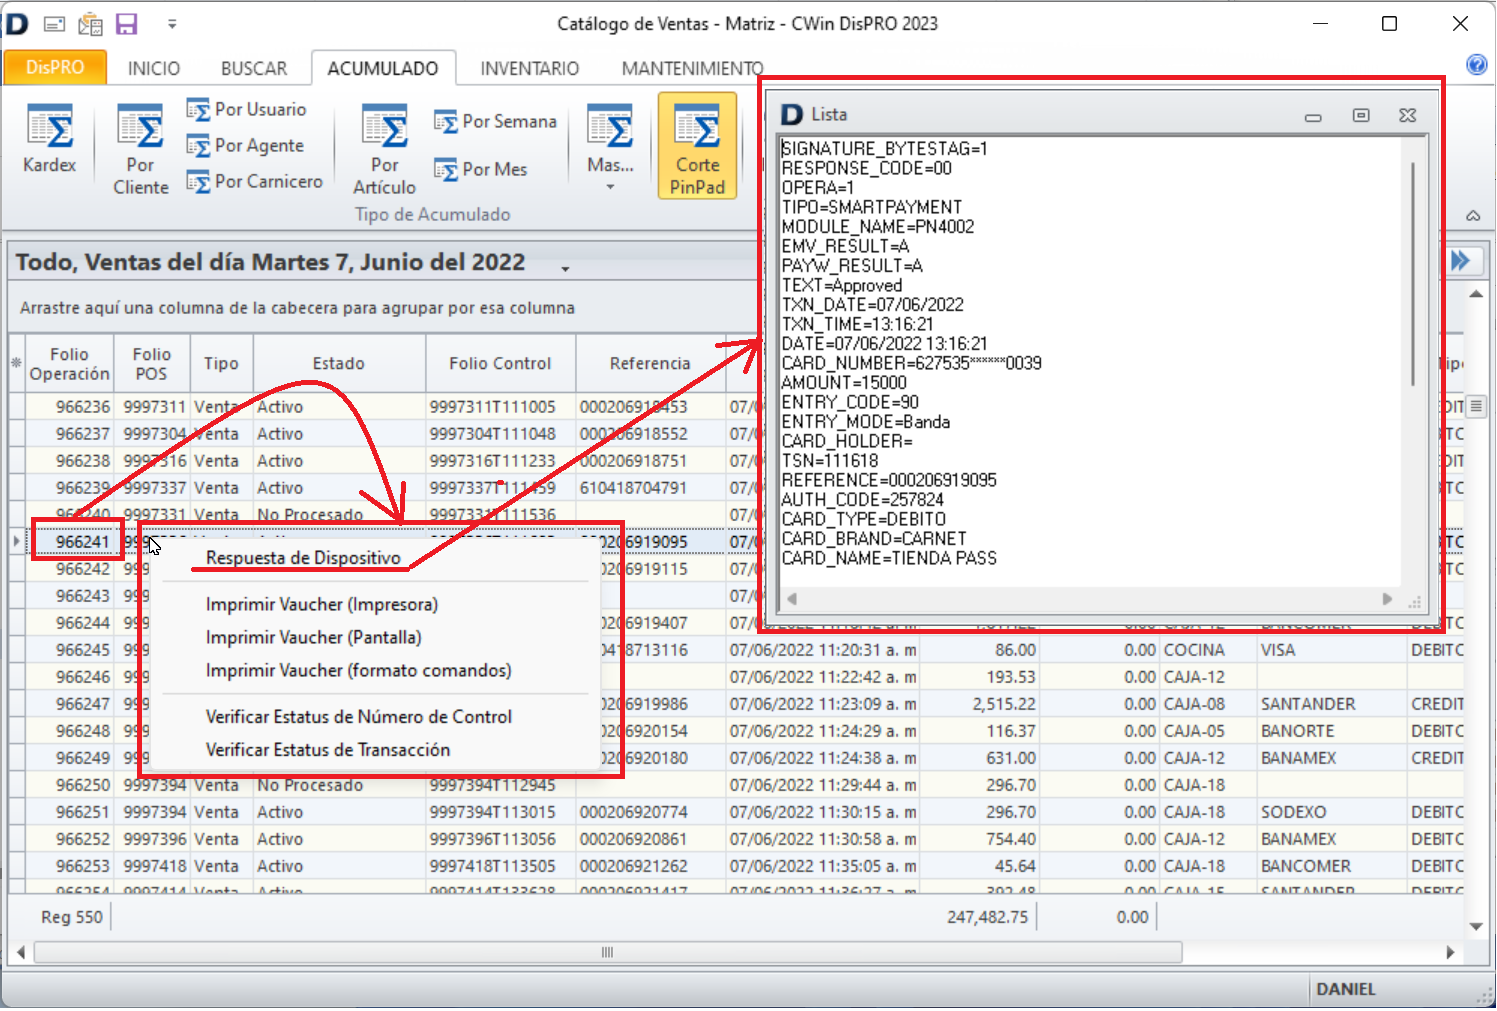Image resolution: width=1497 pixels, height=1011 pixels.
Task: Pick the Por Semana accumulation option
Action: [x=495, y=122]
